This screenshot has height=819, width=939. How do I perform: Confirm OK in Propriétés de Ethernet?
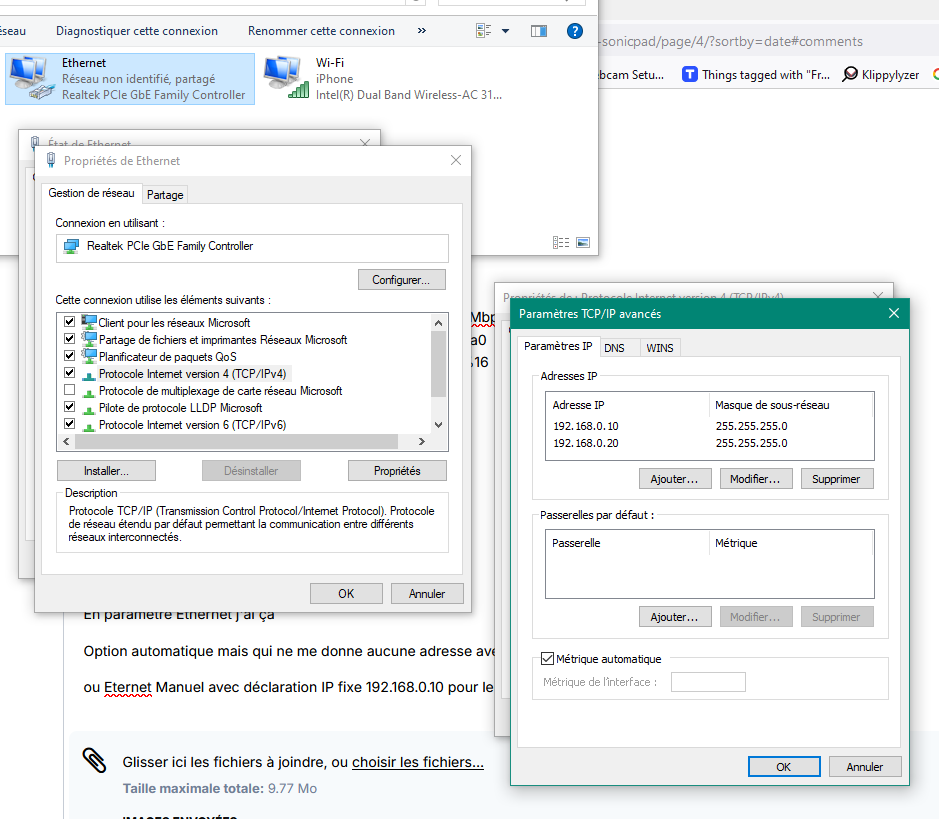tap(346, 594)
